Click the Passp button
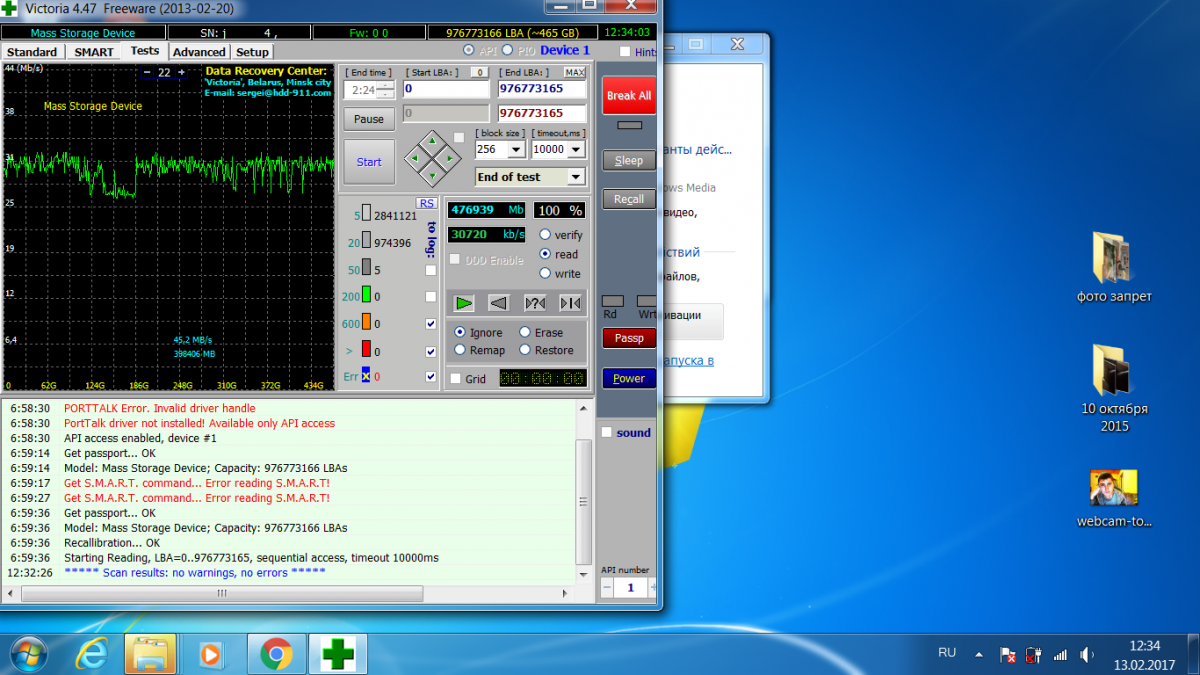Image resolution: width=1200 pixels, height=675 pixels. 629,338
